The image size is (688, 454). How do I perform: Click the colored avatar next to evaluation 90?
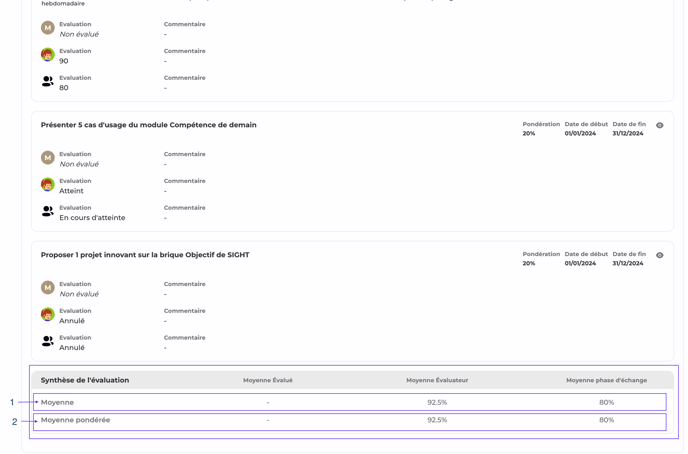click(47, 55)
